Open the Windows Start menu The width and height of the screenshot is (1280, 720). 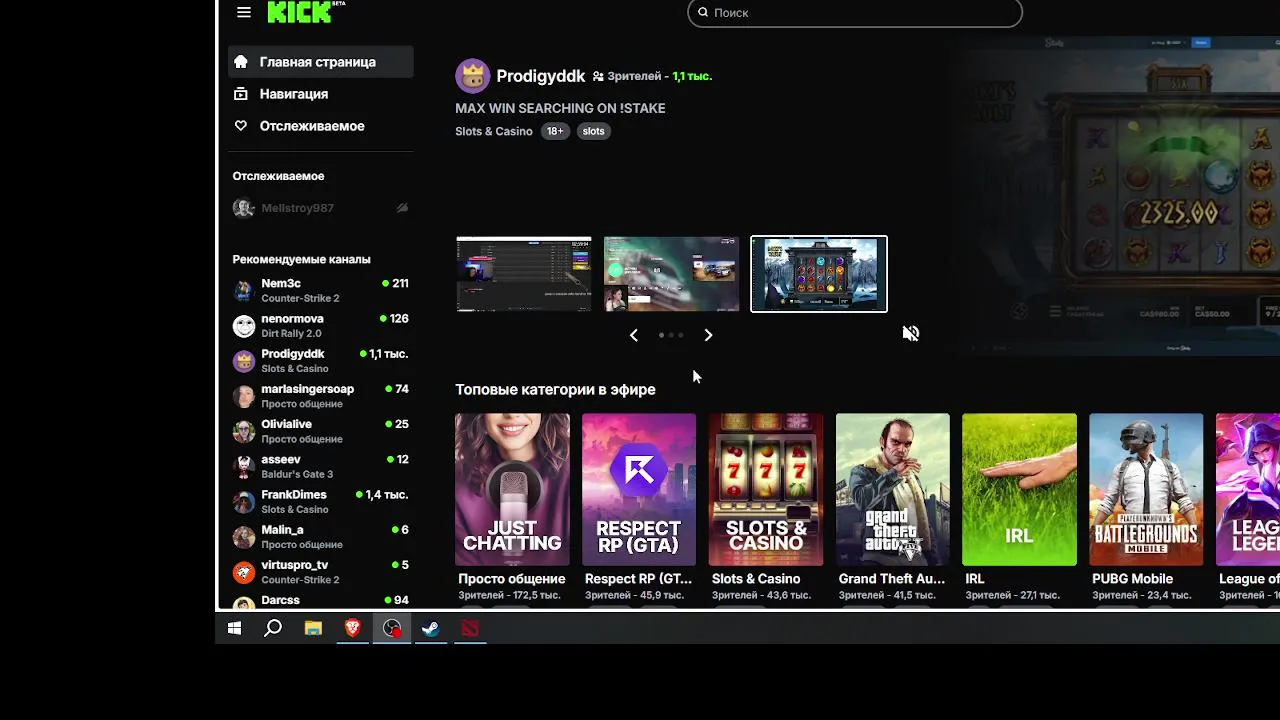pyautogui.click(x=234, y=628)
